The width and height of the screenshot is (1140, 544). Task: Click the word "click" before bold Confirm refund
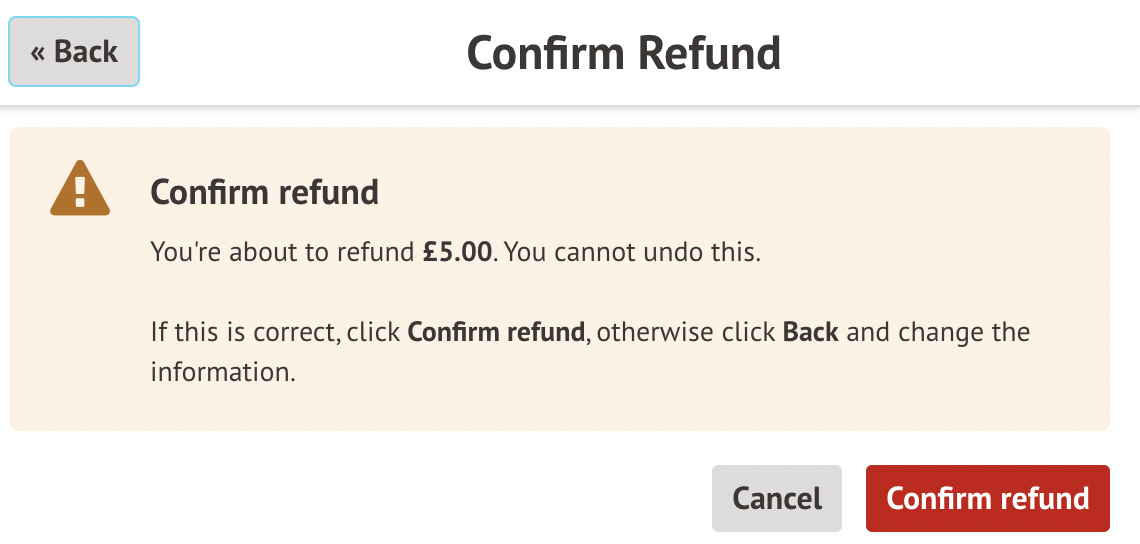(374, 331)
